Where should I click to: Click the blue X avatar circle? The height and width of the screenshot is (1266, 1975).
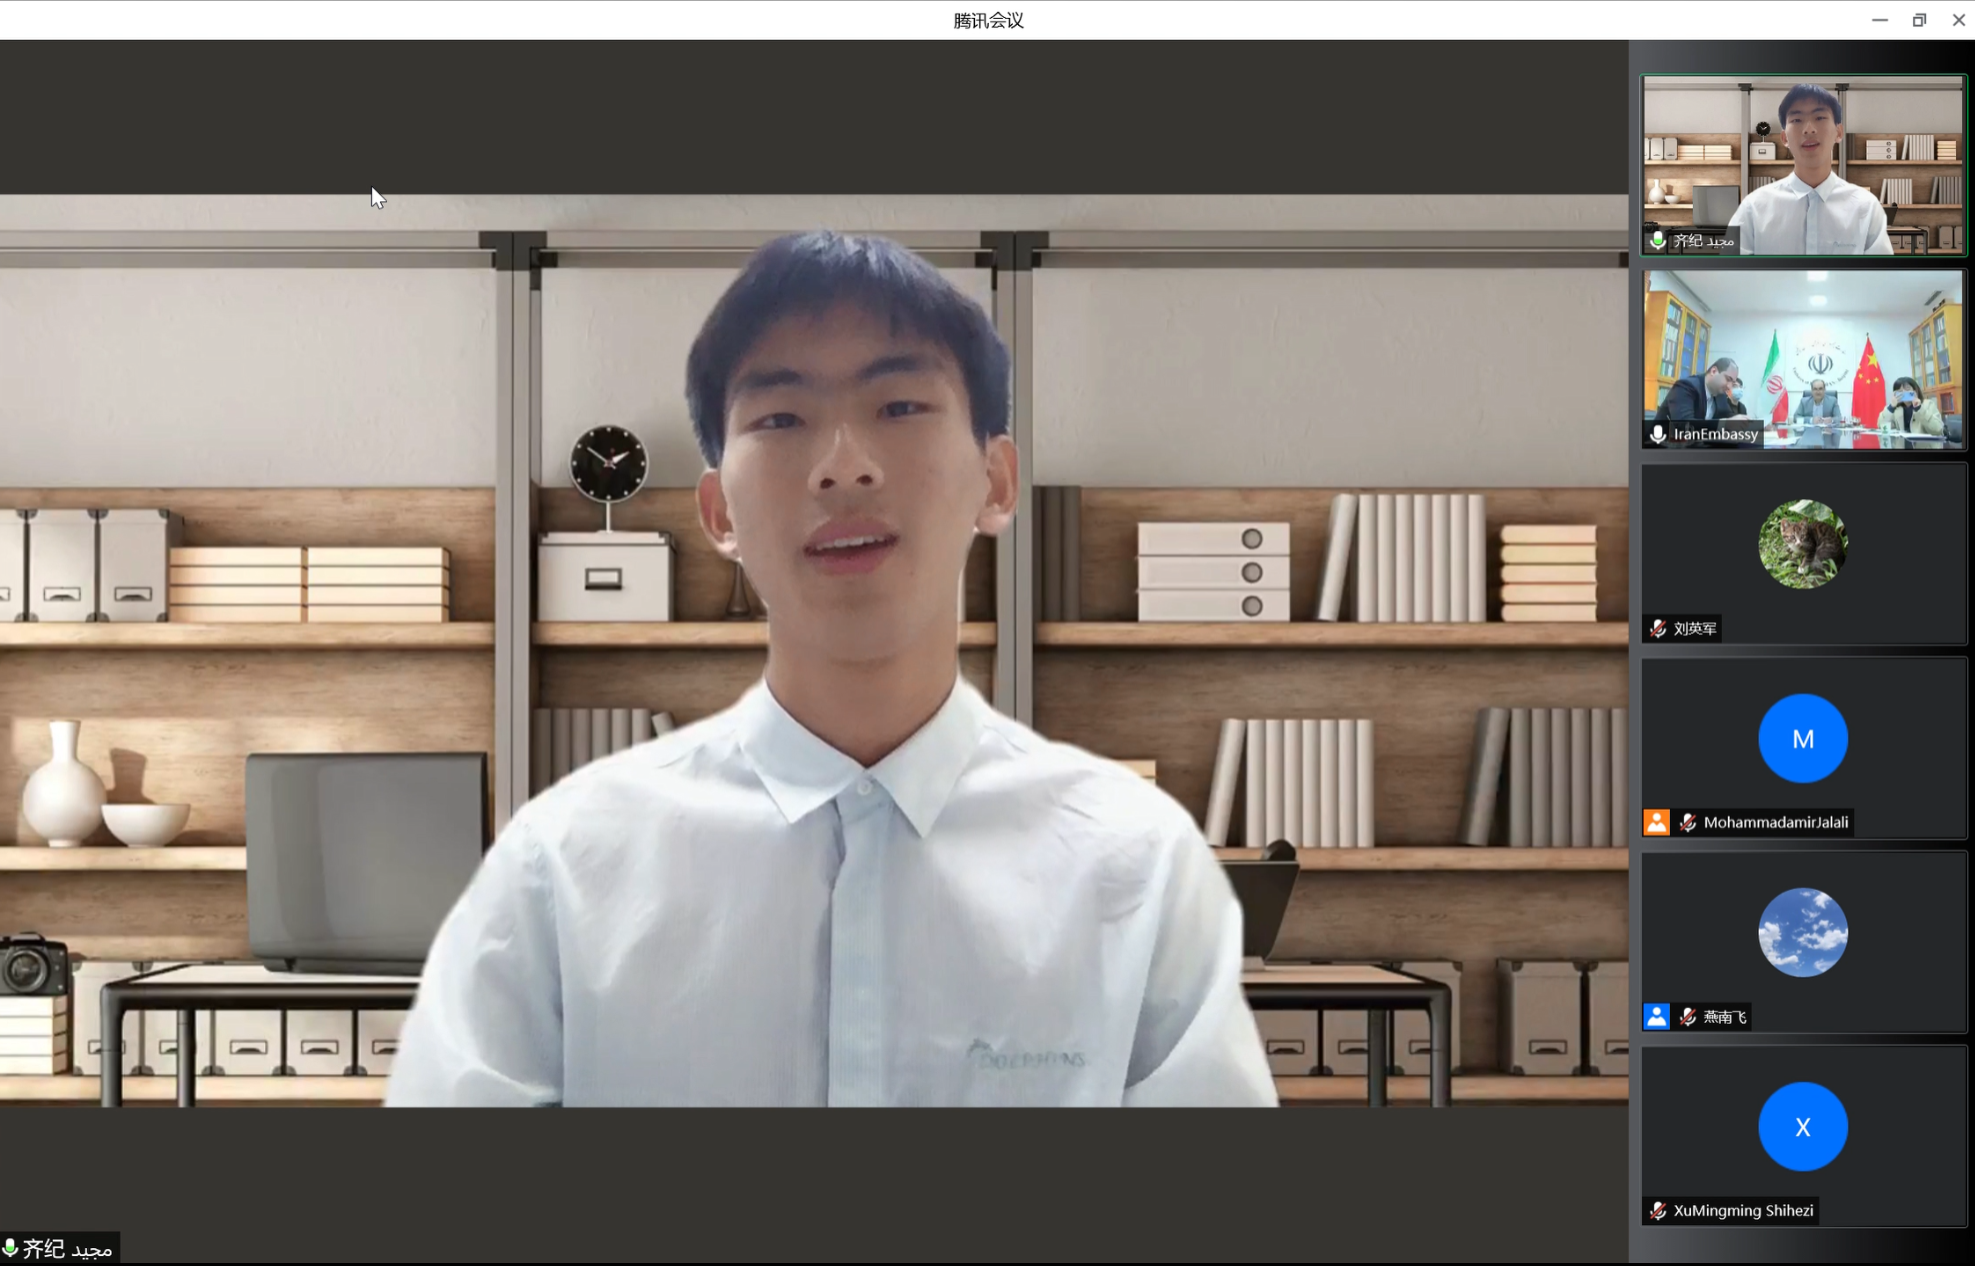click(1802, 1126)
